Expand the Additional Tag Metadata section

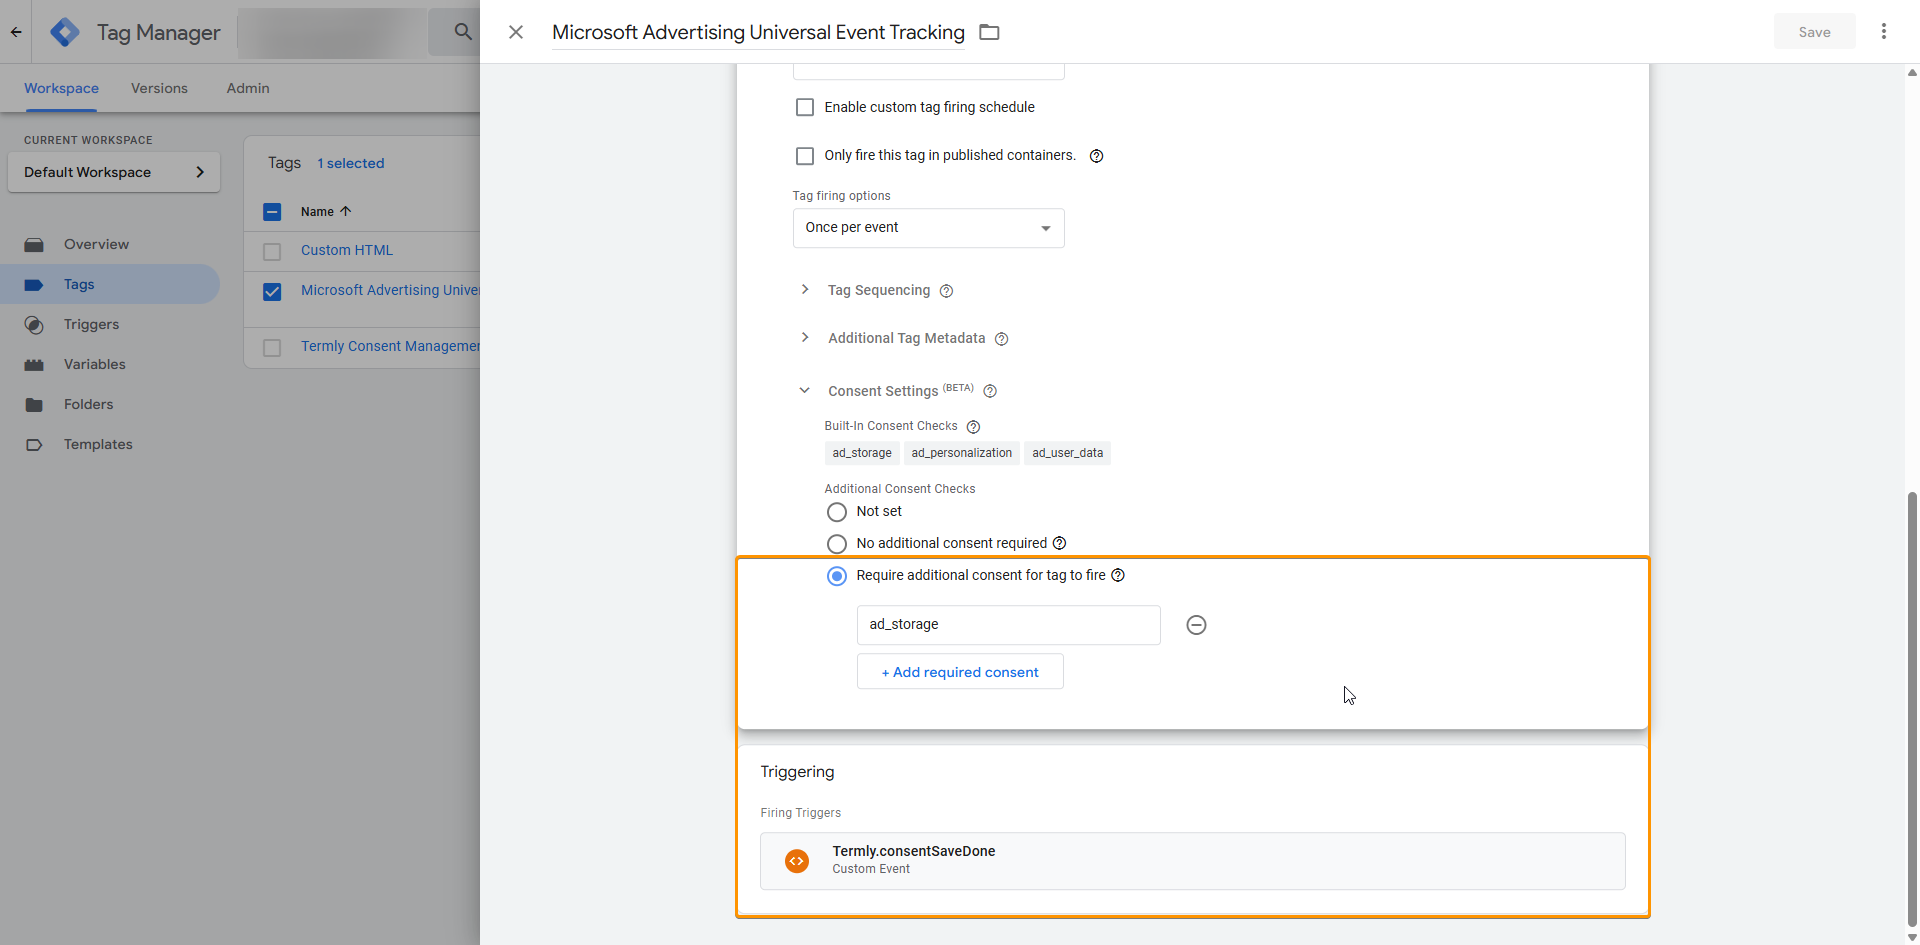click(805, 338)
